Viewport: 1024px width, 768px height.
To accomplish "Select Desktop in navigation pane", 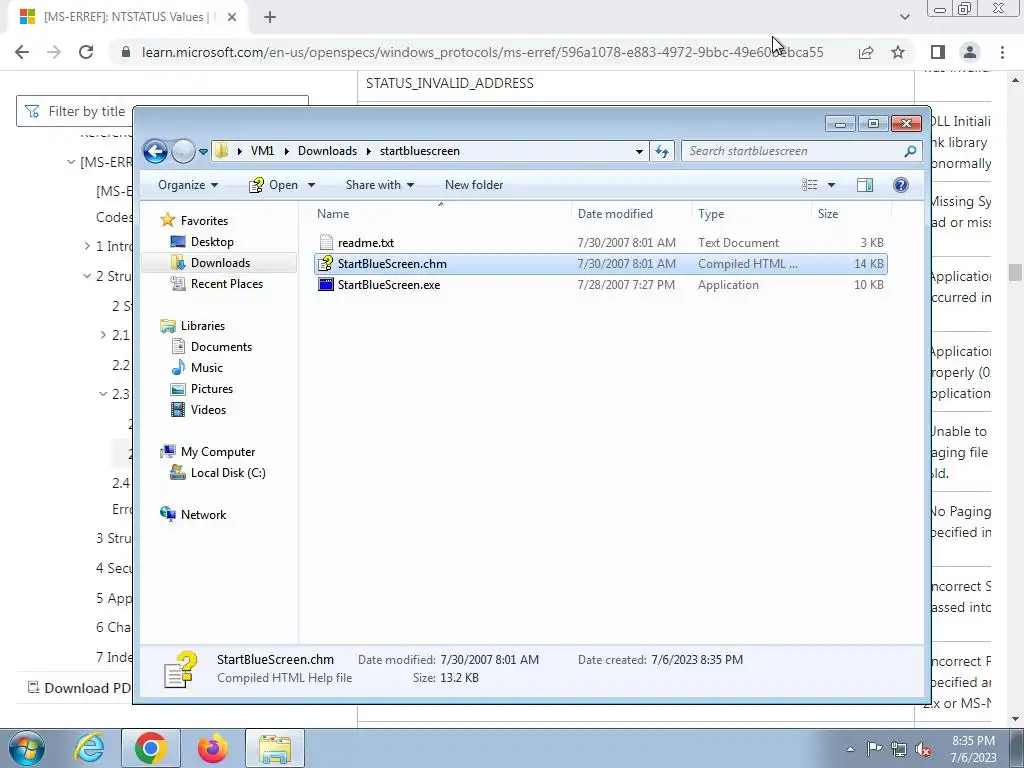I will [212, 242].
